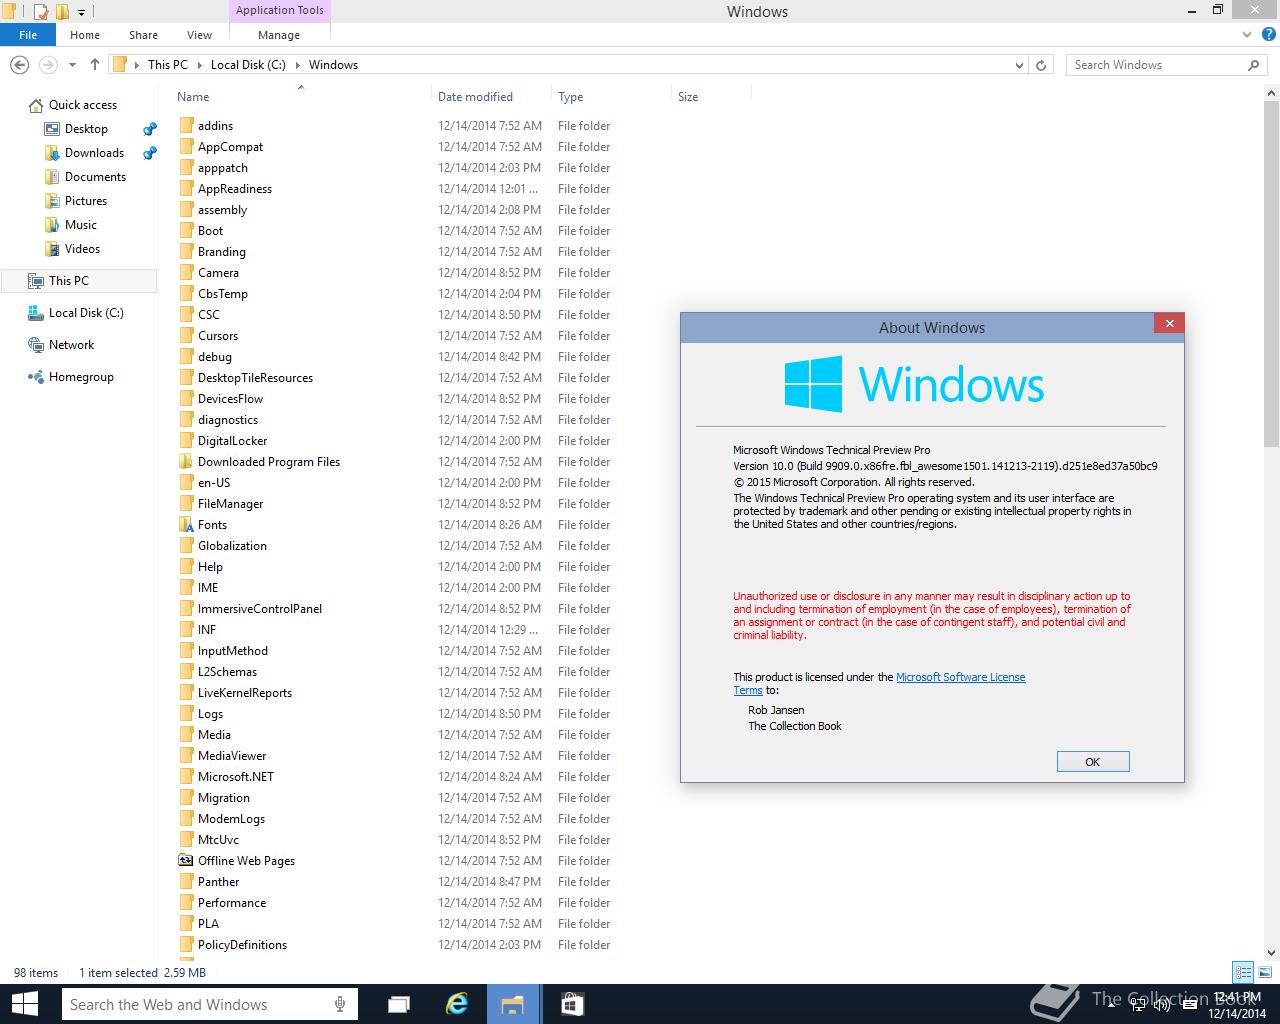
Task: Click the Music folder icon in sidebar
Action: tap(52, 225)
